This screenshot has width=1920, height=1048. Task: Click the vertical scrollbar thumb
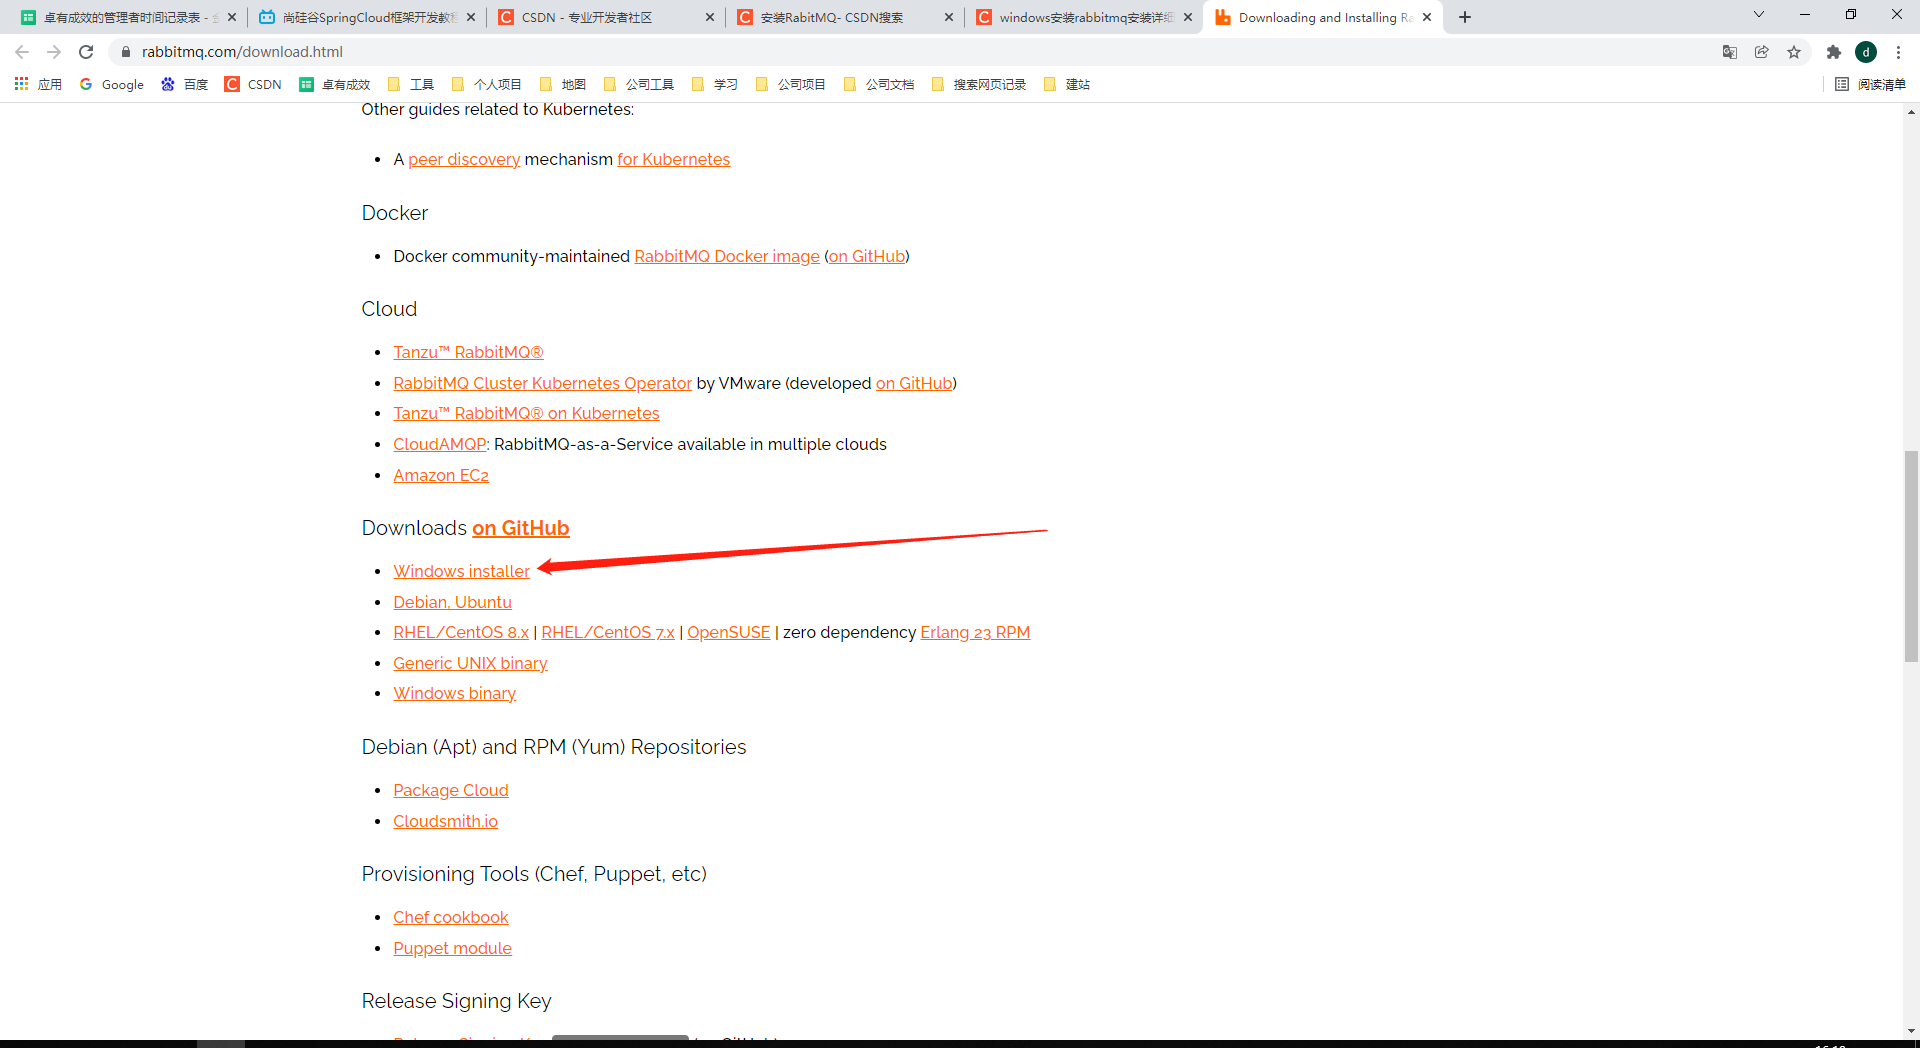(x=1911, y=556)
